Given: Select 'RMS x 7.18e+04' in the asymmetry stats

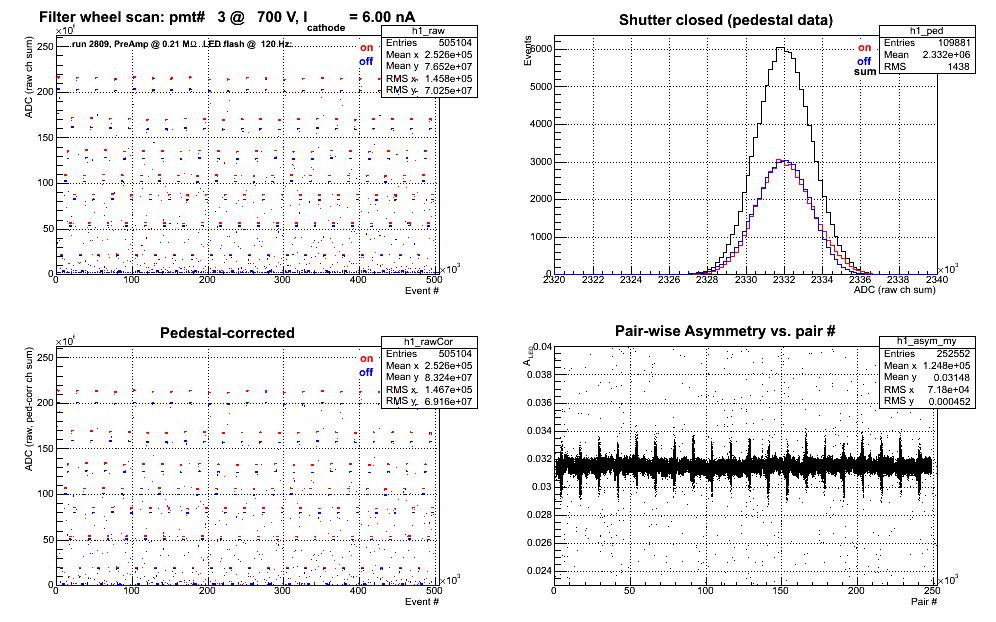Looking at the screenshot, I should click(x=927, y=389).
